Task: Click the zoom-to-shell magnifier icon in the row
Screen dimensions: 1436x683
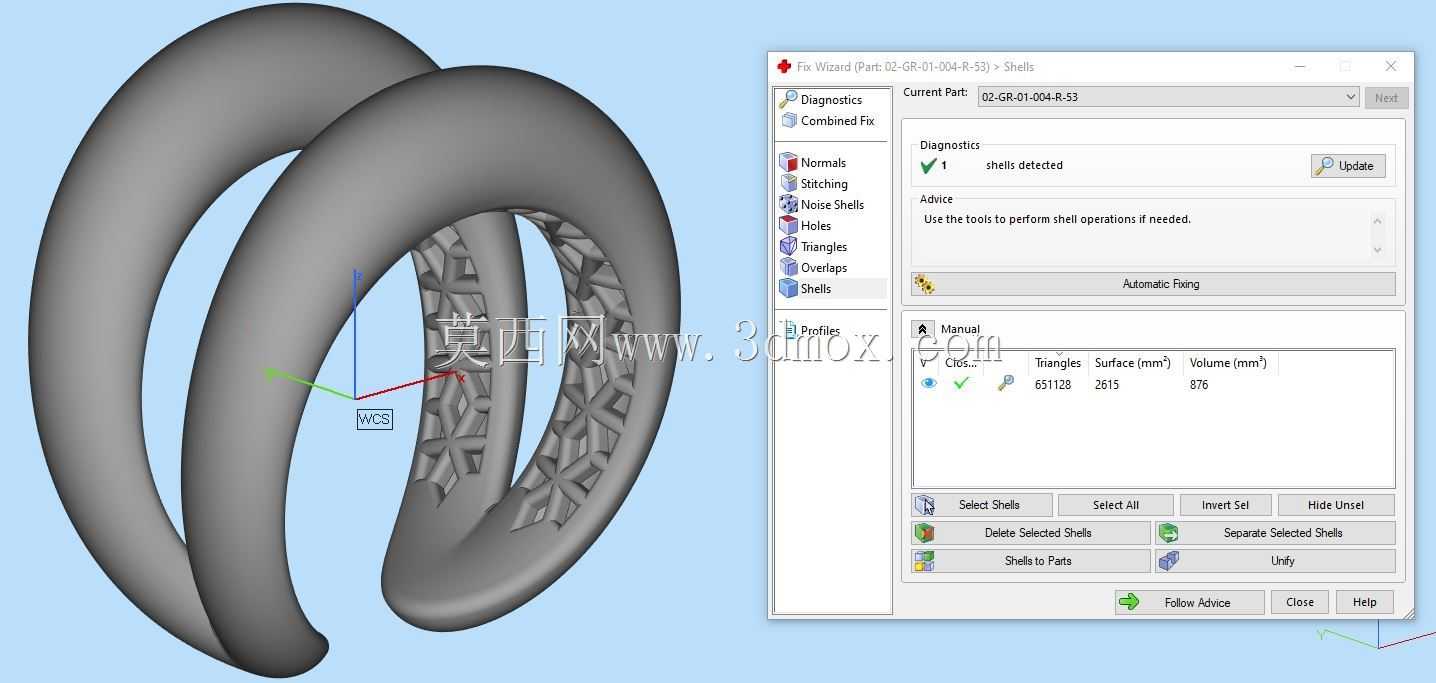Action: click(1006, 383)
